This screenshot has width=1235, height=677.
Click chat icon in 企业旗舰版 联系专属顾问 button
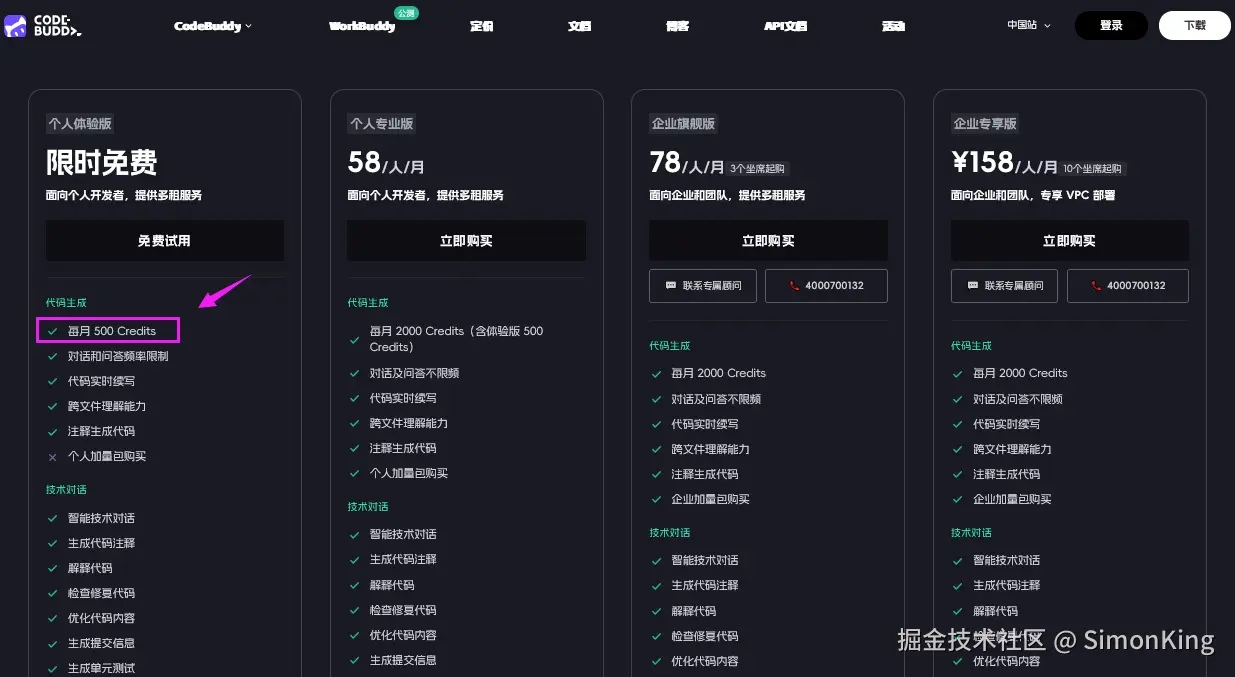670,286
